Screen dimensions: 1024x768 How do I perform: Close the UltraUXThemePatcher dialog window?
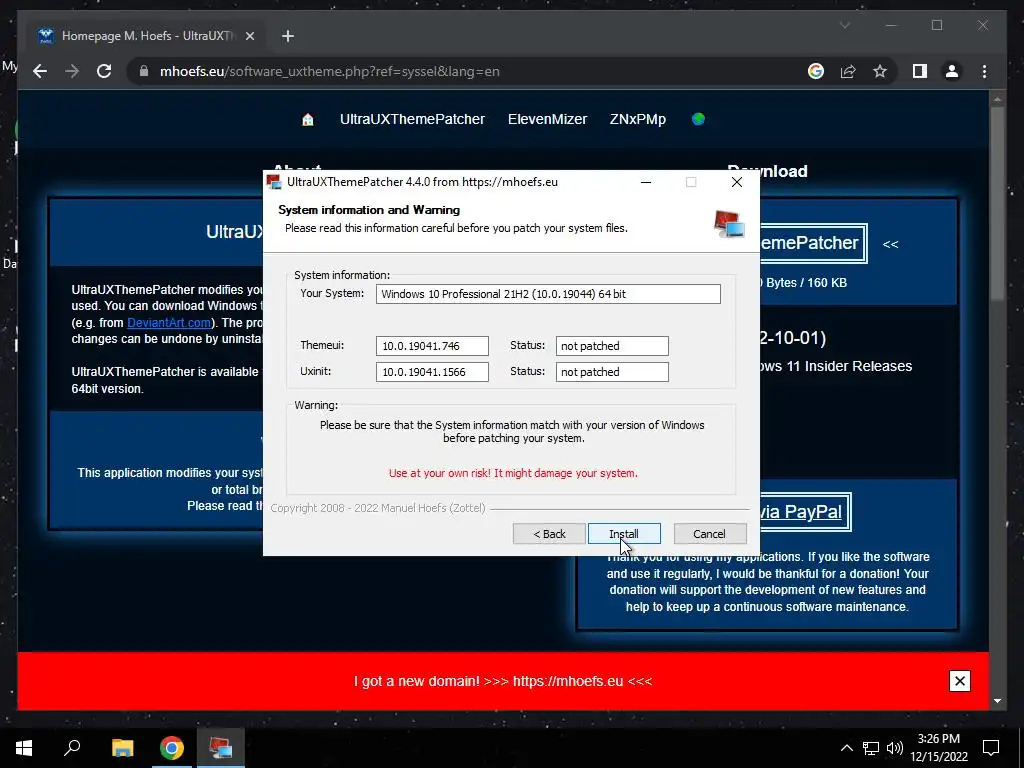point(737,182)
